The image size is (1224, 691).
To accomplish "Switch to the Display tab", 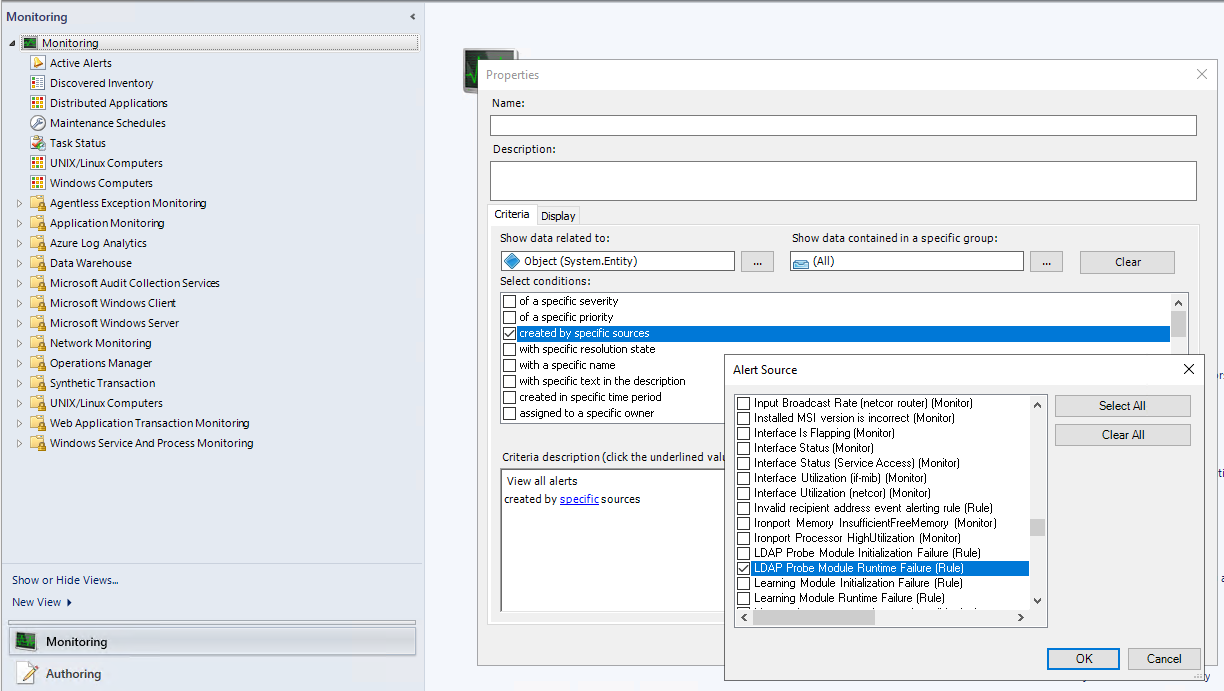I will pyautogui.click(x=557, y=215).
